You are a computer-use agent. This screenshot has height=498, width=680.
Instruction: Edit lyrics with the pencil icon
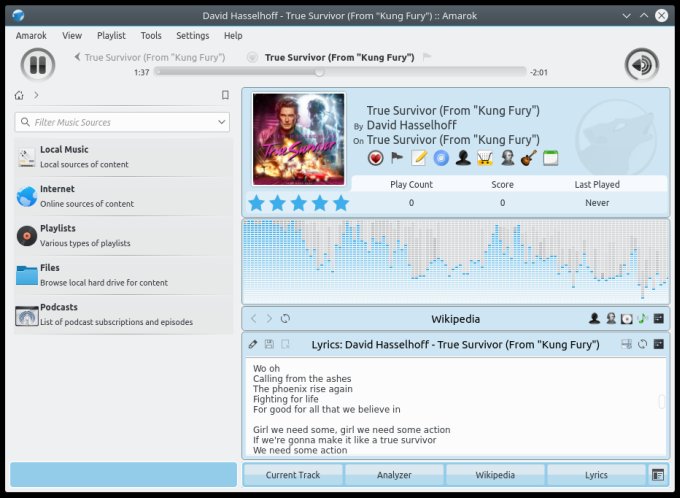tap(253, 344)
